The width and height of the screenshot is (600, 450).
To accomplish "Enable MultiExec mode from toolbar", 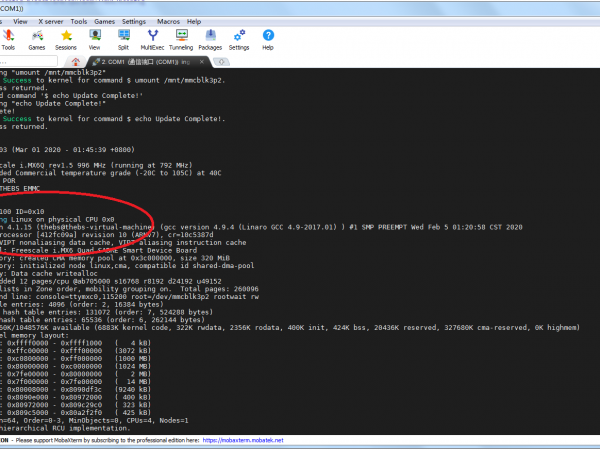I will (152, 37).
